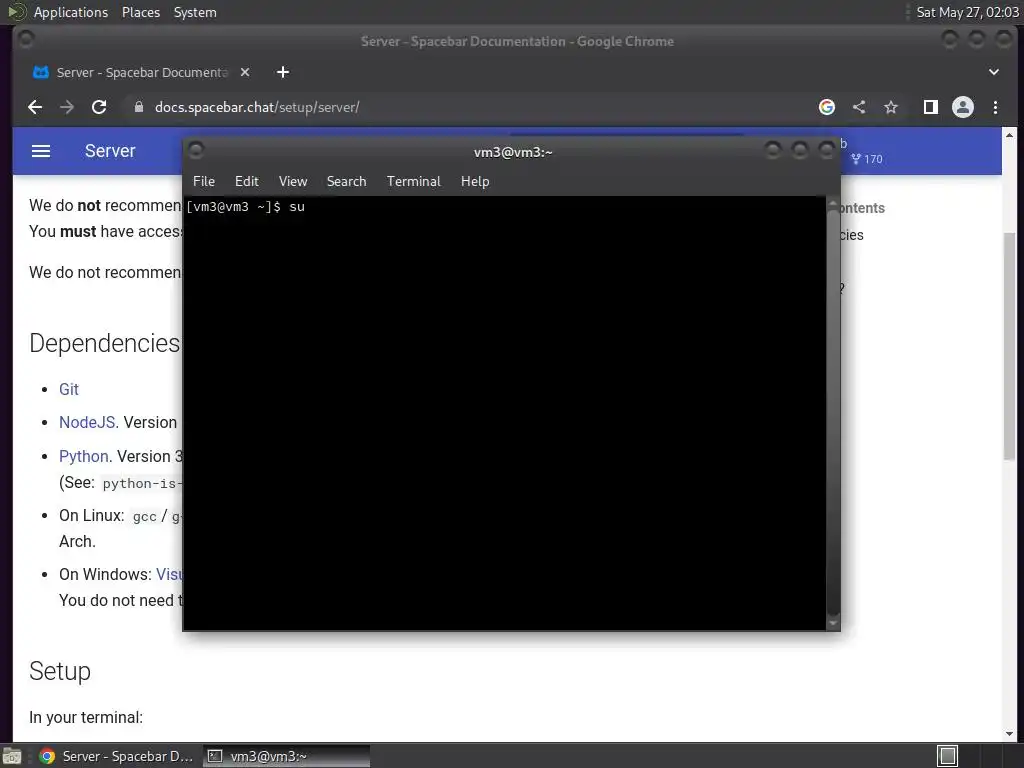Click the clock Sat May 27, 02:03
1024x768 pixels.
pyautogui.click(x=967, y=12)
